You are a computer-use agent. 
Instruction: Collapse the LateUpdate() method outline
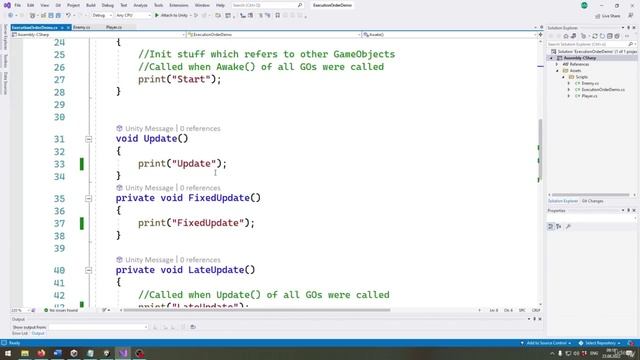coord(89,270)
